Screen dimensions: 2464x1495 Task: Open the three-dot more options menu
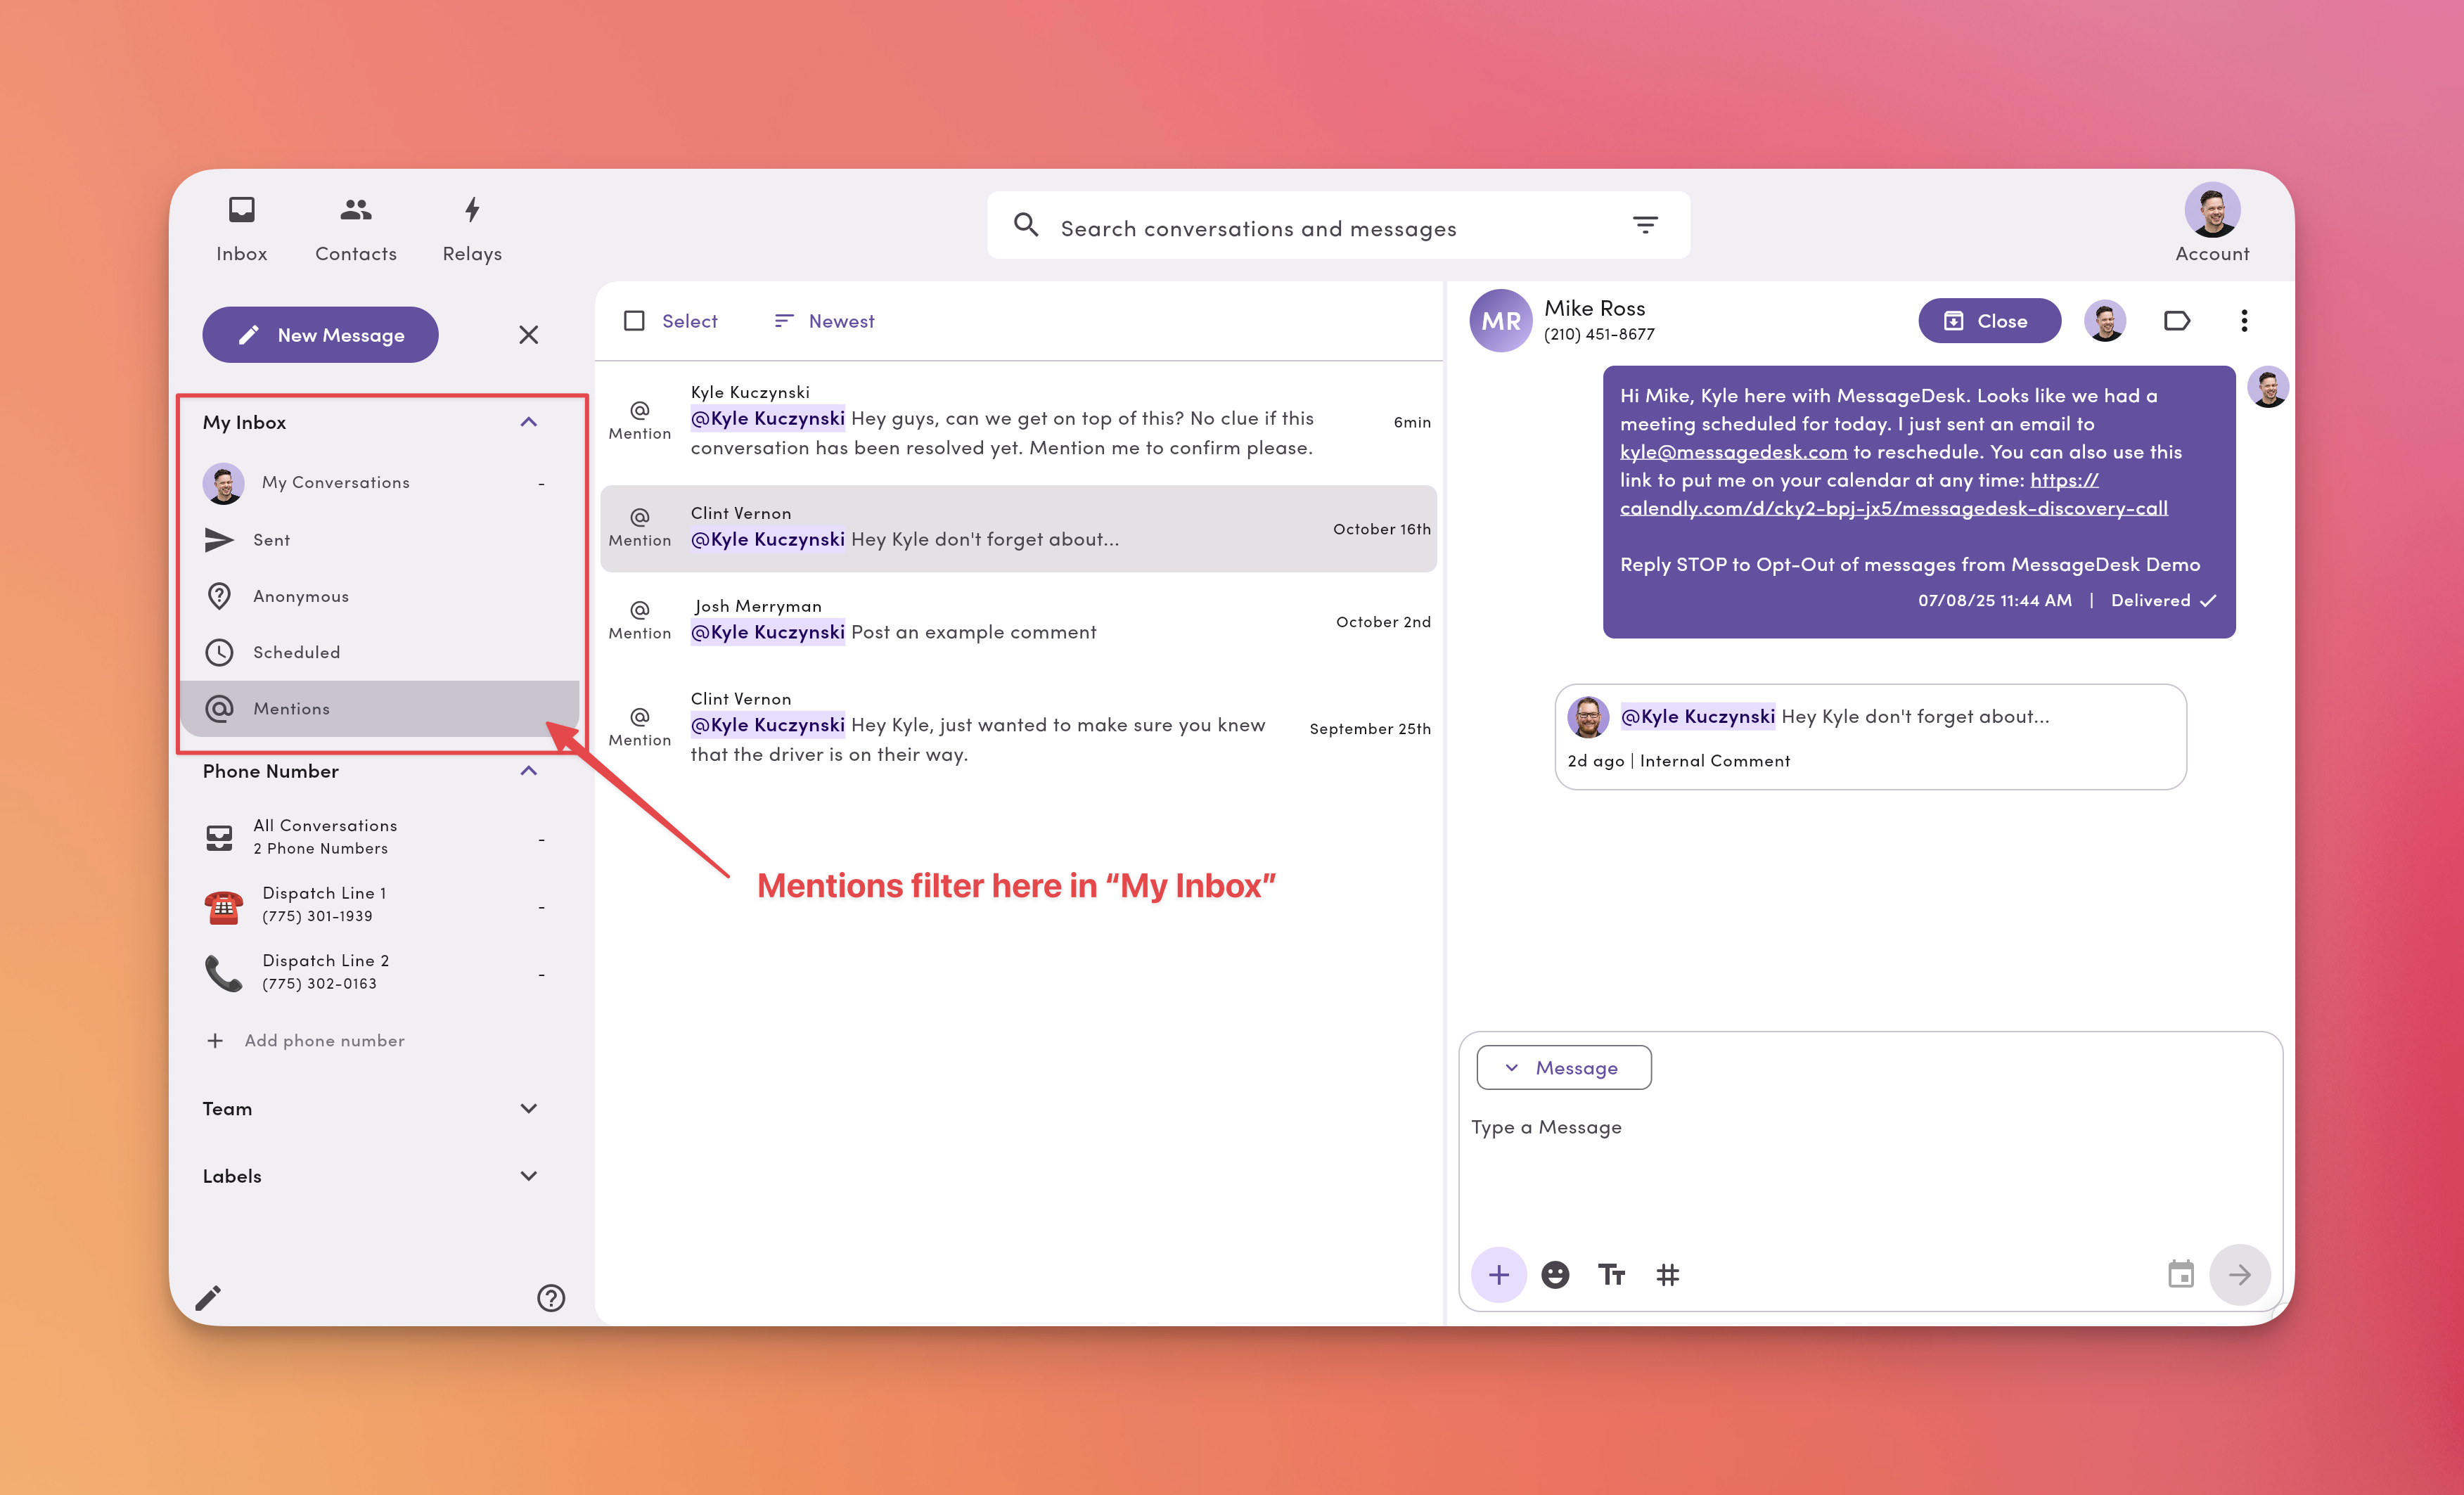tap(2244, 321)
